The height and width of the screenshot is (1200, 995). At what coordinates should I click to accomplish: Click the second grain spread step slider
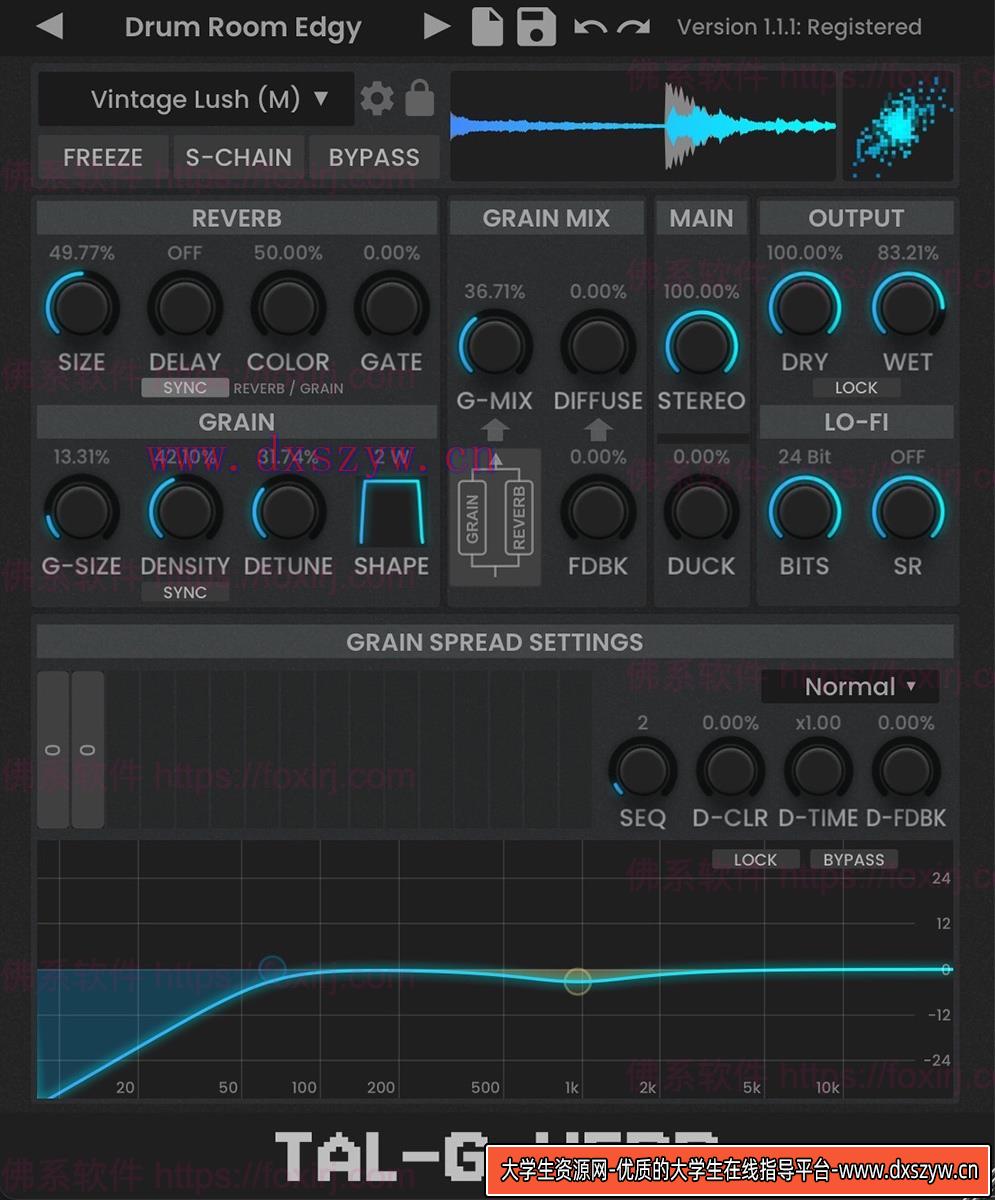click(88, 749)
